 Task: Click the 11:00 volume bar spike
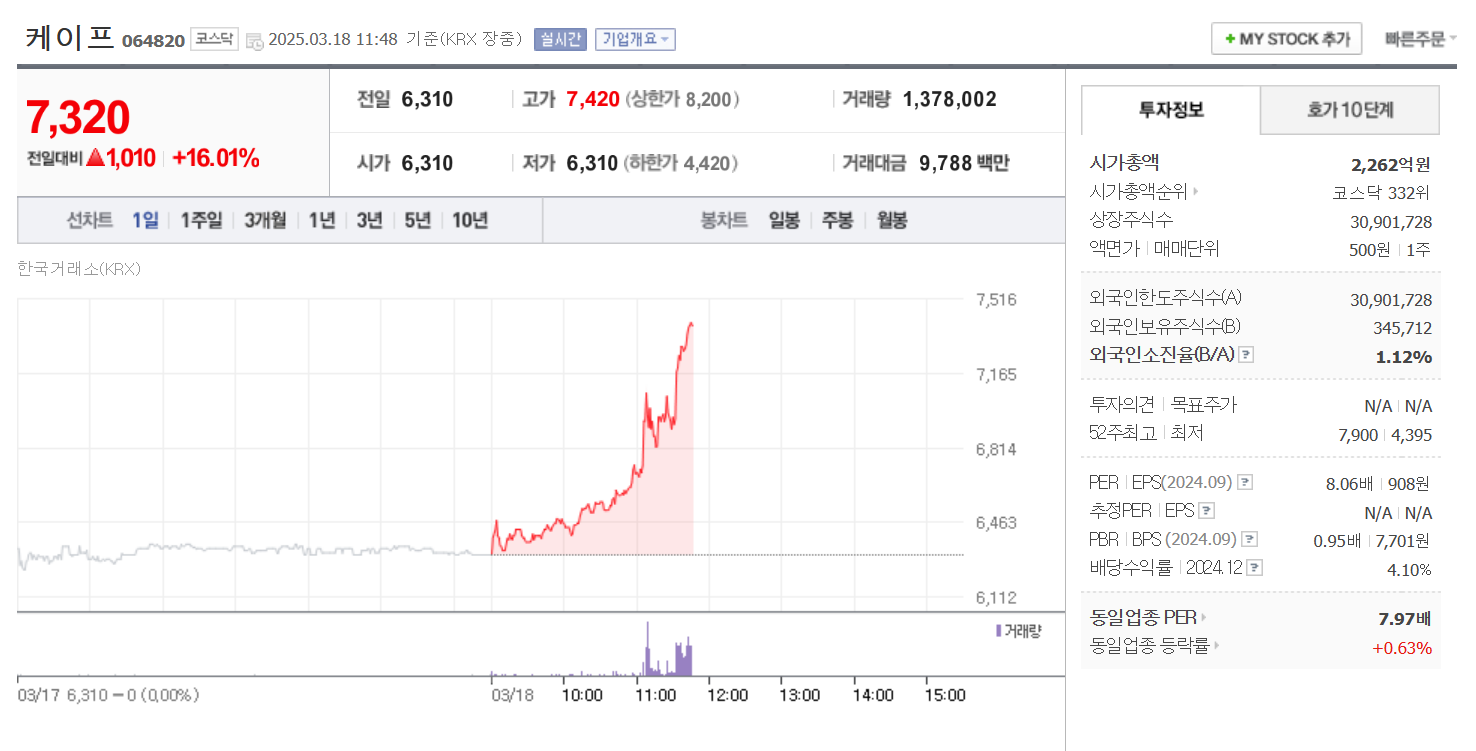[x=647, y=649]
